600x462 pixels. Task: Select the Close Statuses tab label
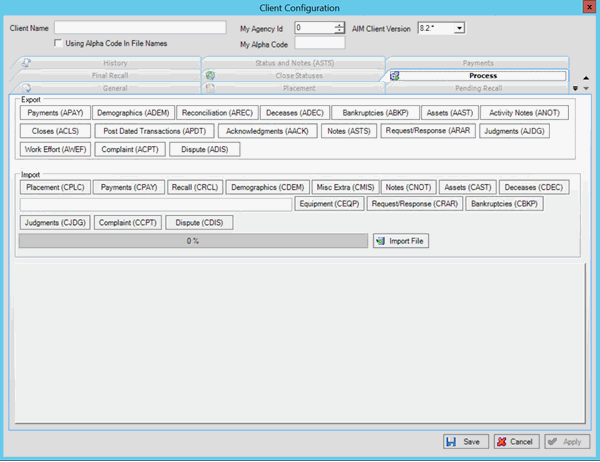(299, 75)
